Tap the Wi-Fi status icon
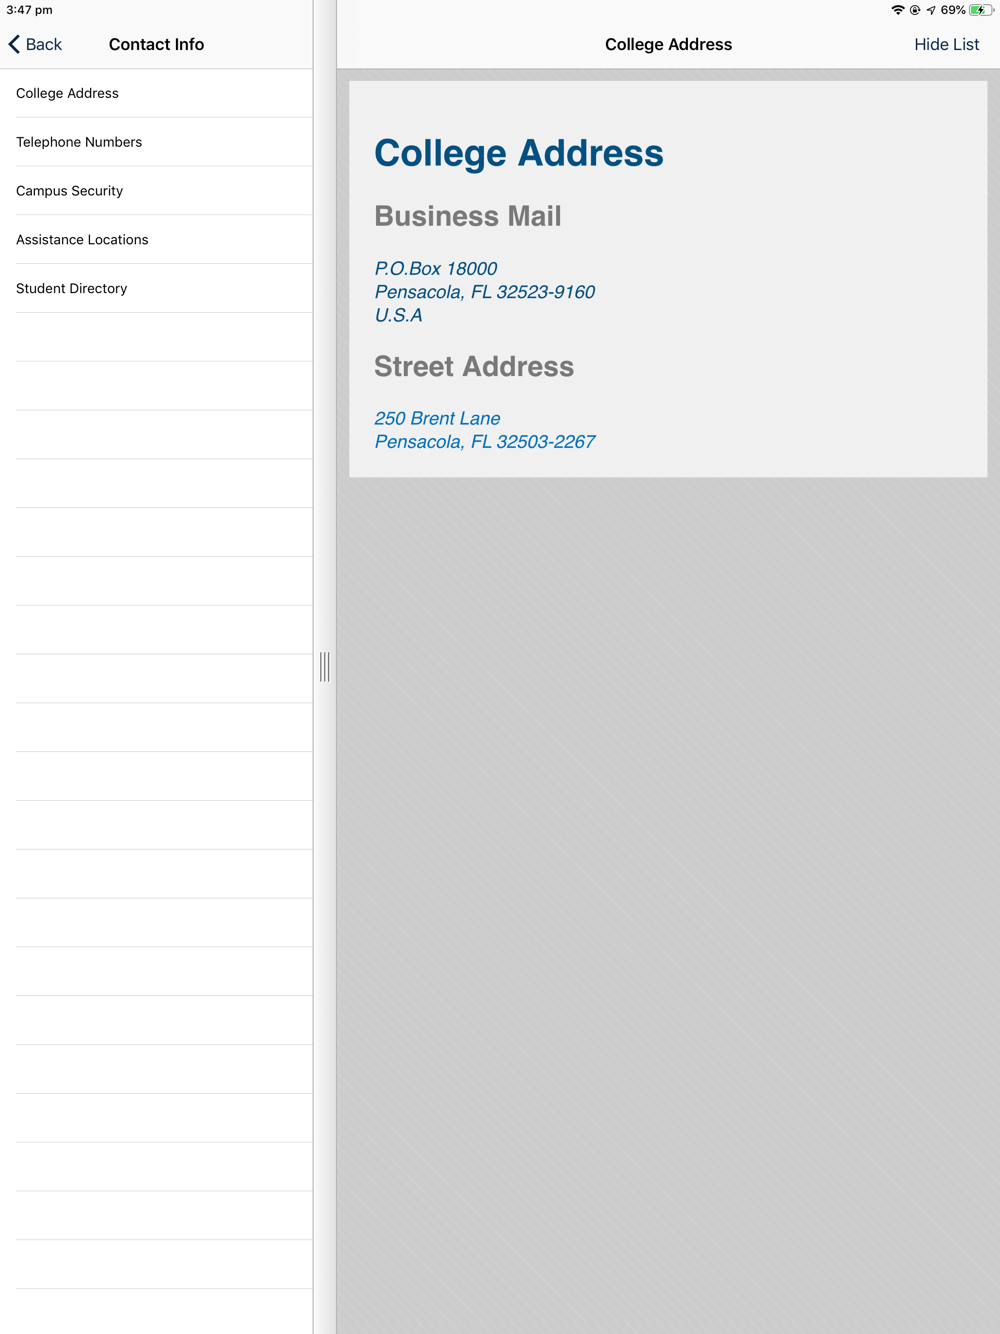Viewport: 1000px width, 1334px height. click(898, 10)
